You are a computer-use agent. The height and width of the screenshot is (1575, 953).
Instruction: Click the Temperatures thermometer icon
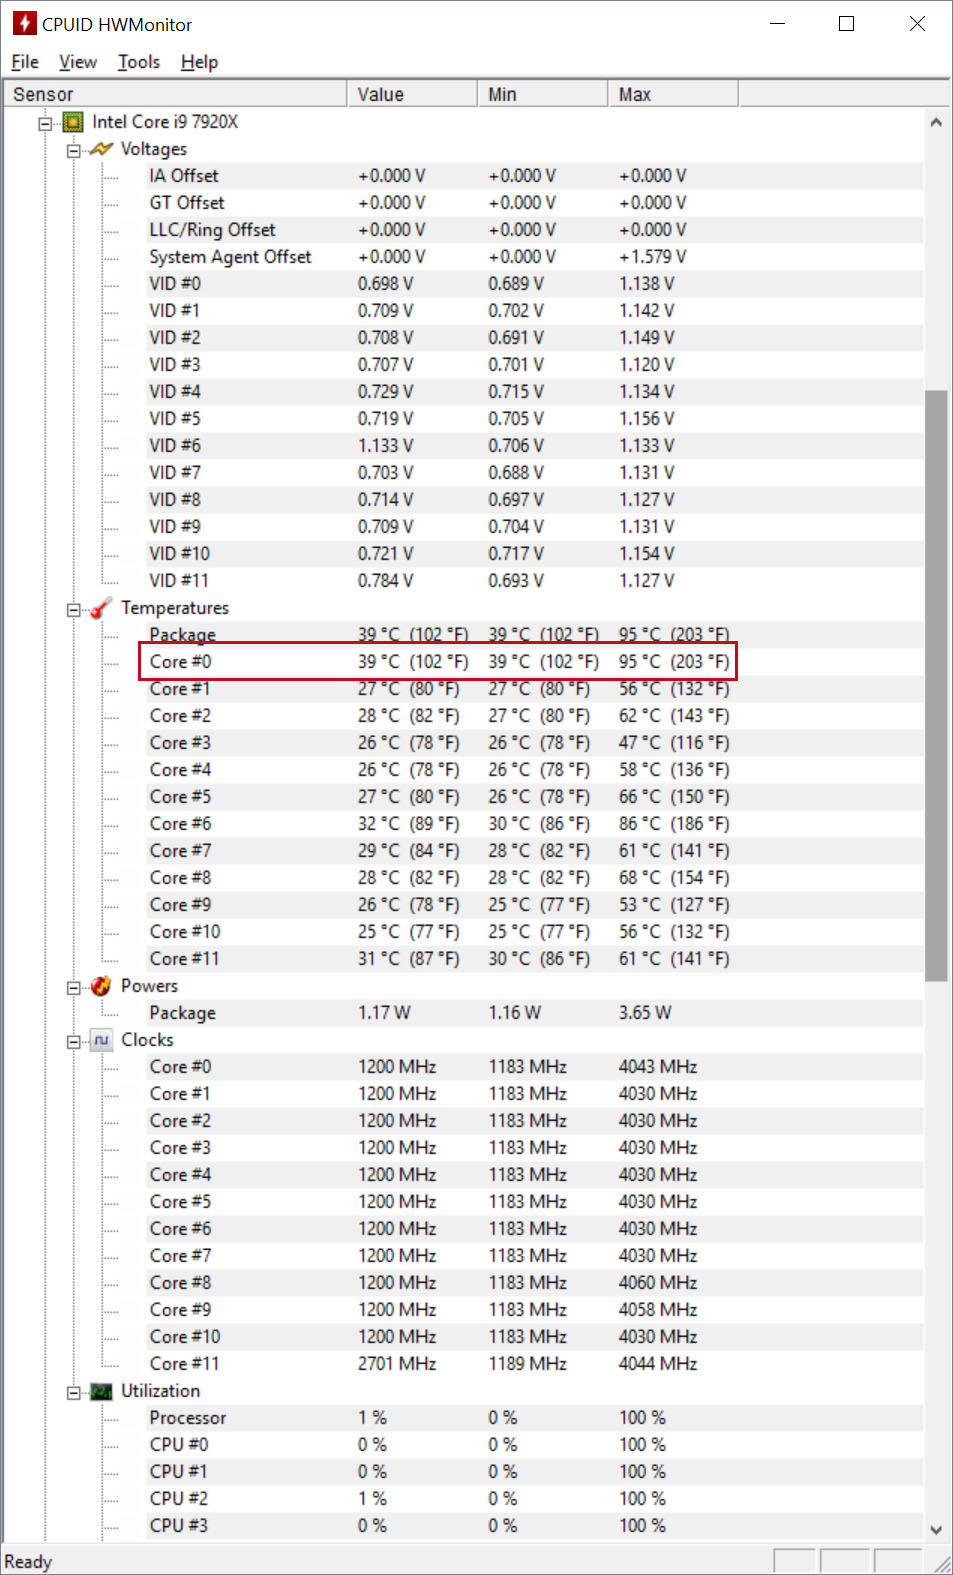tap(101, 608)
